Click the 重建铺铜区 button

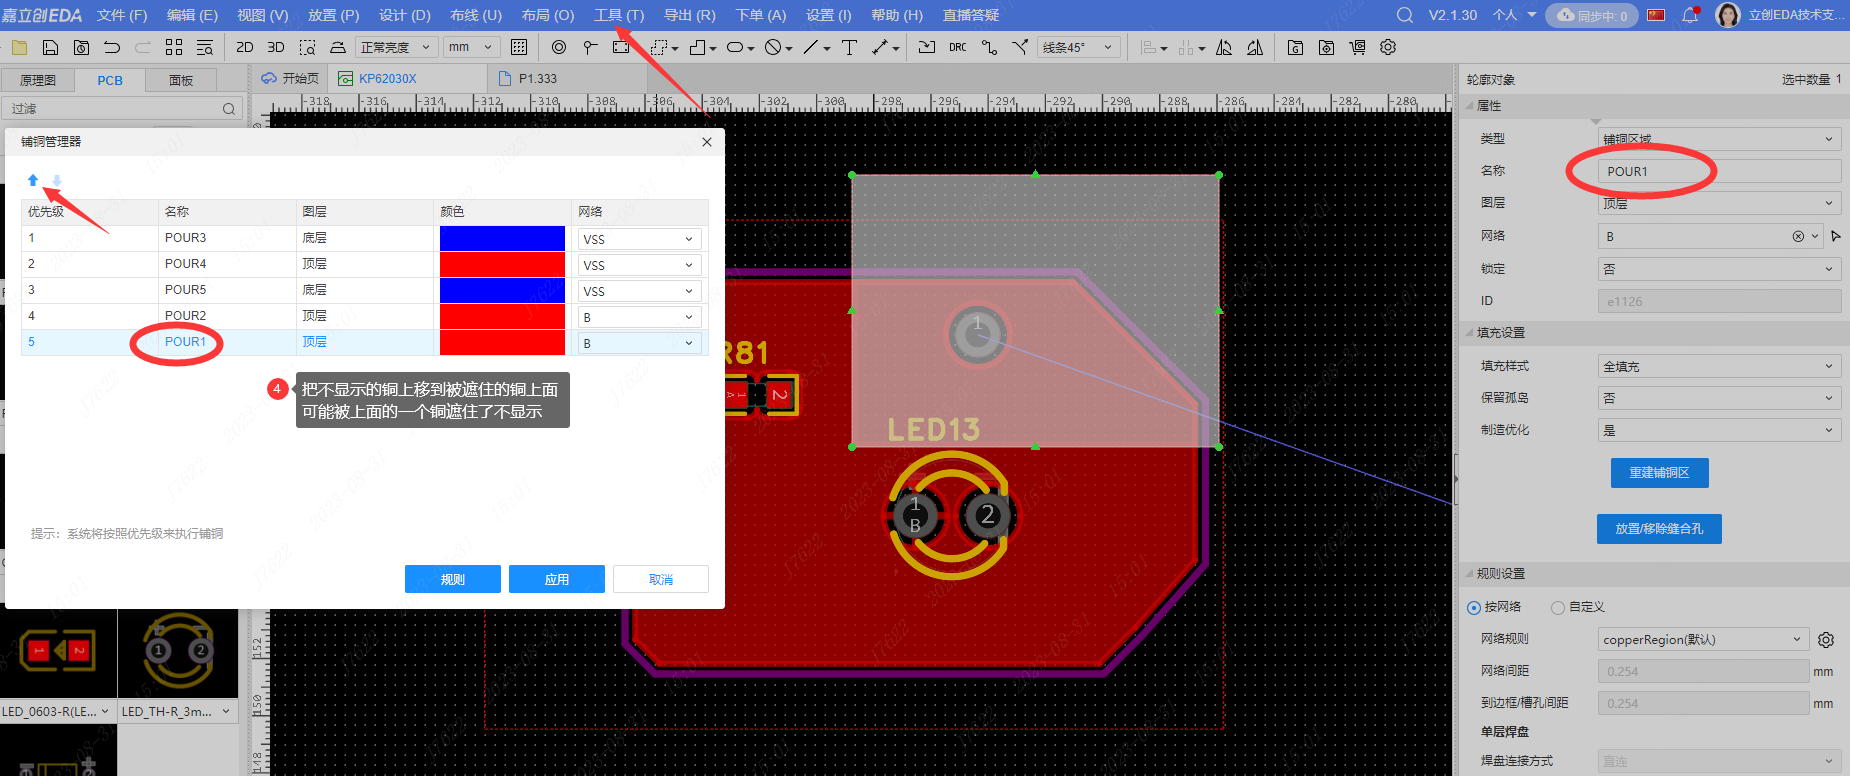[x=1659, y=473]
